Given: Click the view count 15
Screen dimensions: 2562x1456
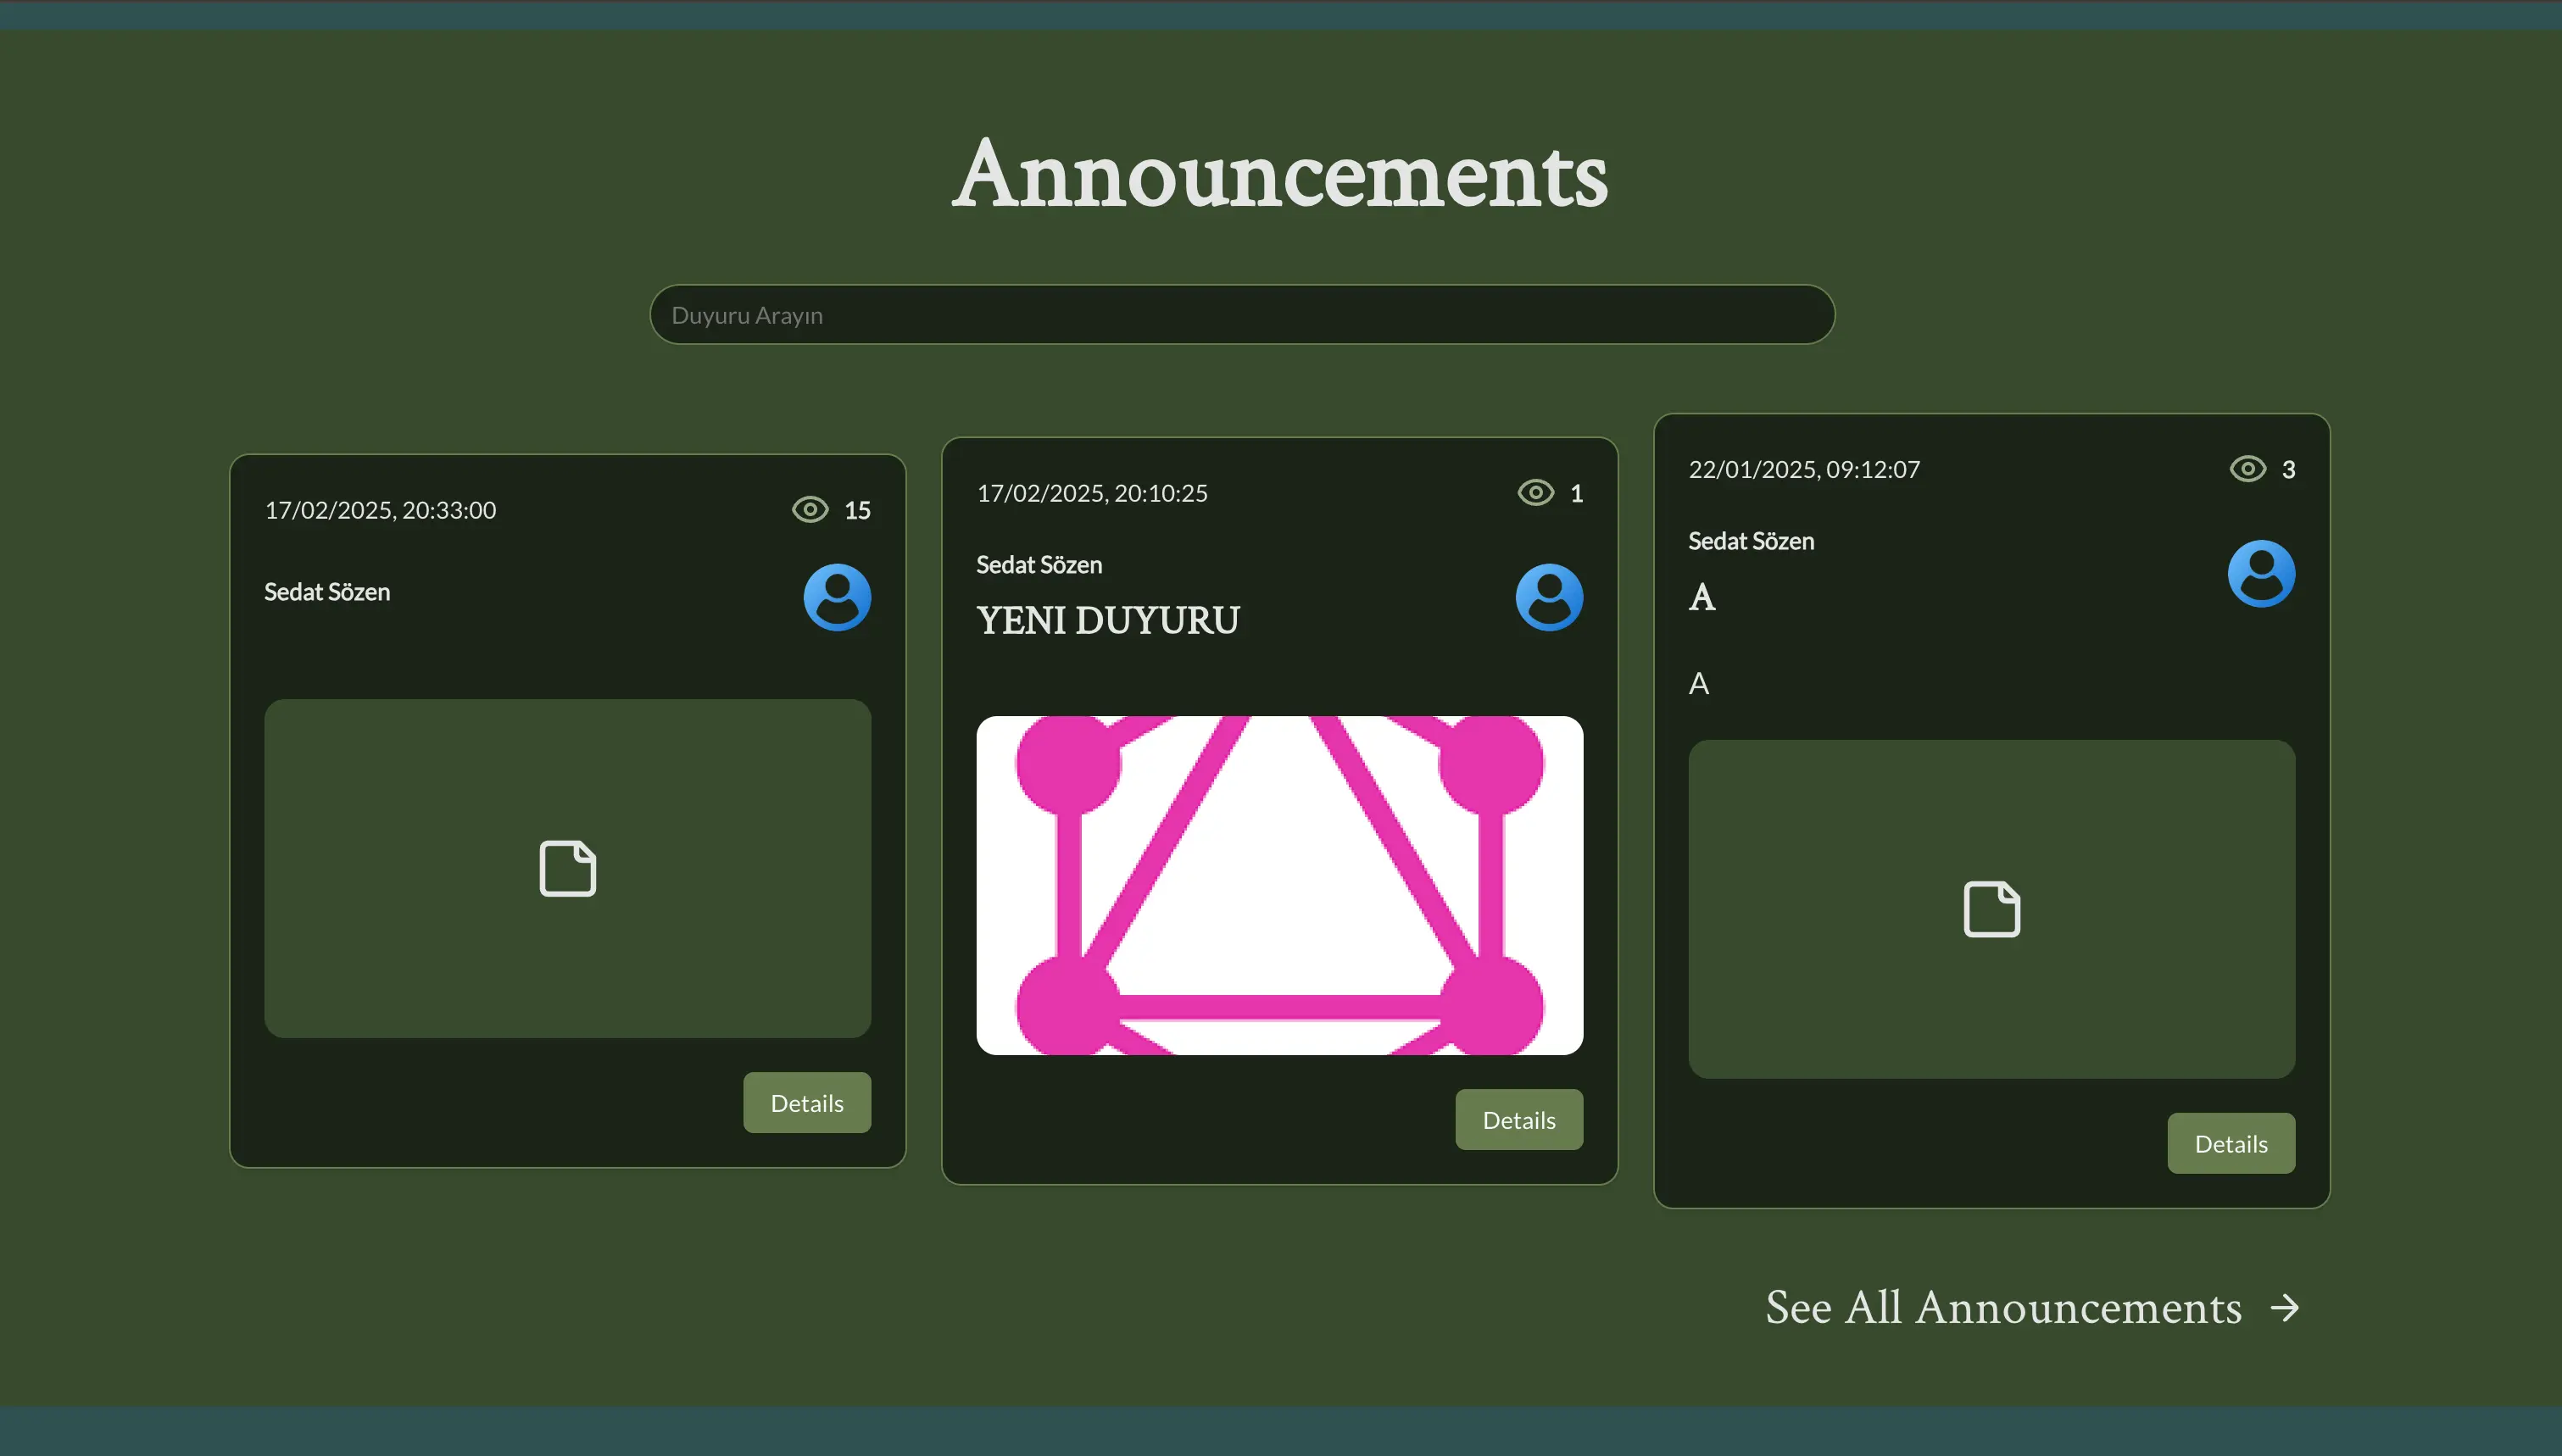Looking at the screenshot, I should tap(857, 510).
